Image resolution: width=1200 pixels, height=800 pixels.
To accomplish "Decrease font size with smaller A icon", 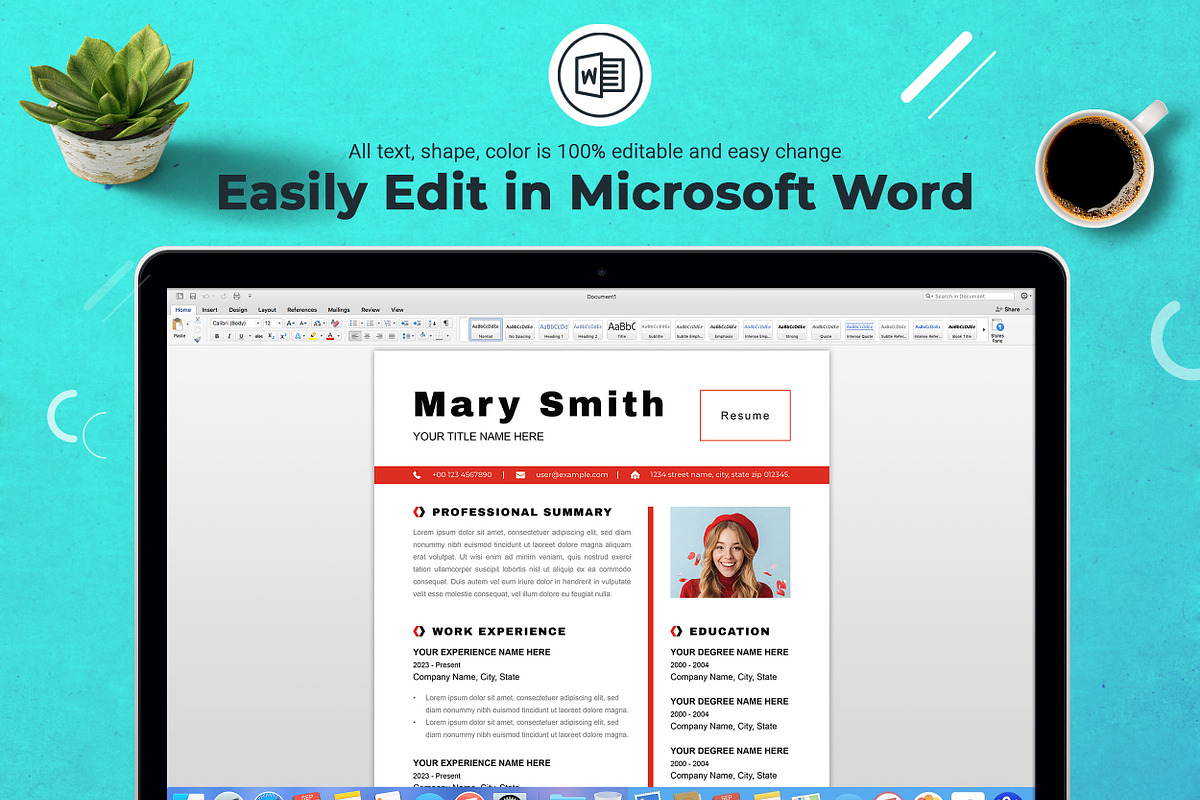I will point(303,323).
